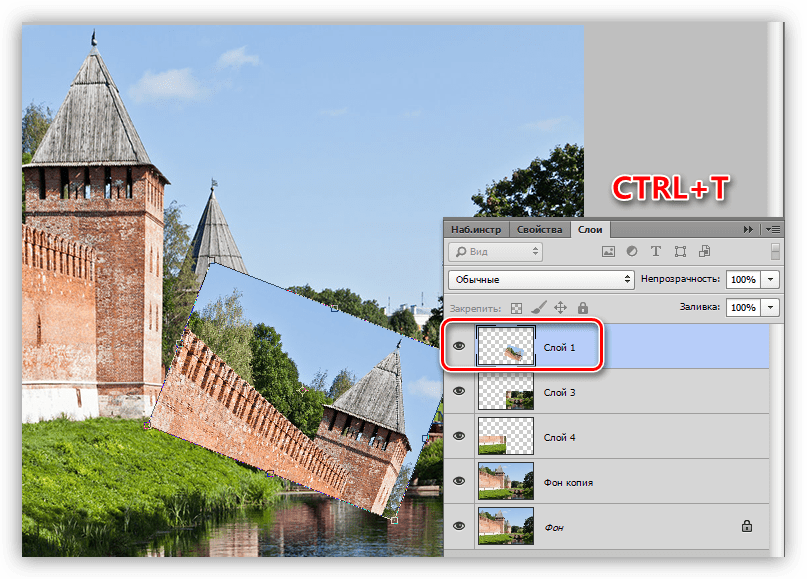
Task: Filter layers by adjustment layer icon
Action: (x=632, y=252)
